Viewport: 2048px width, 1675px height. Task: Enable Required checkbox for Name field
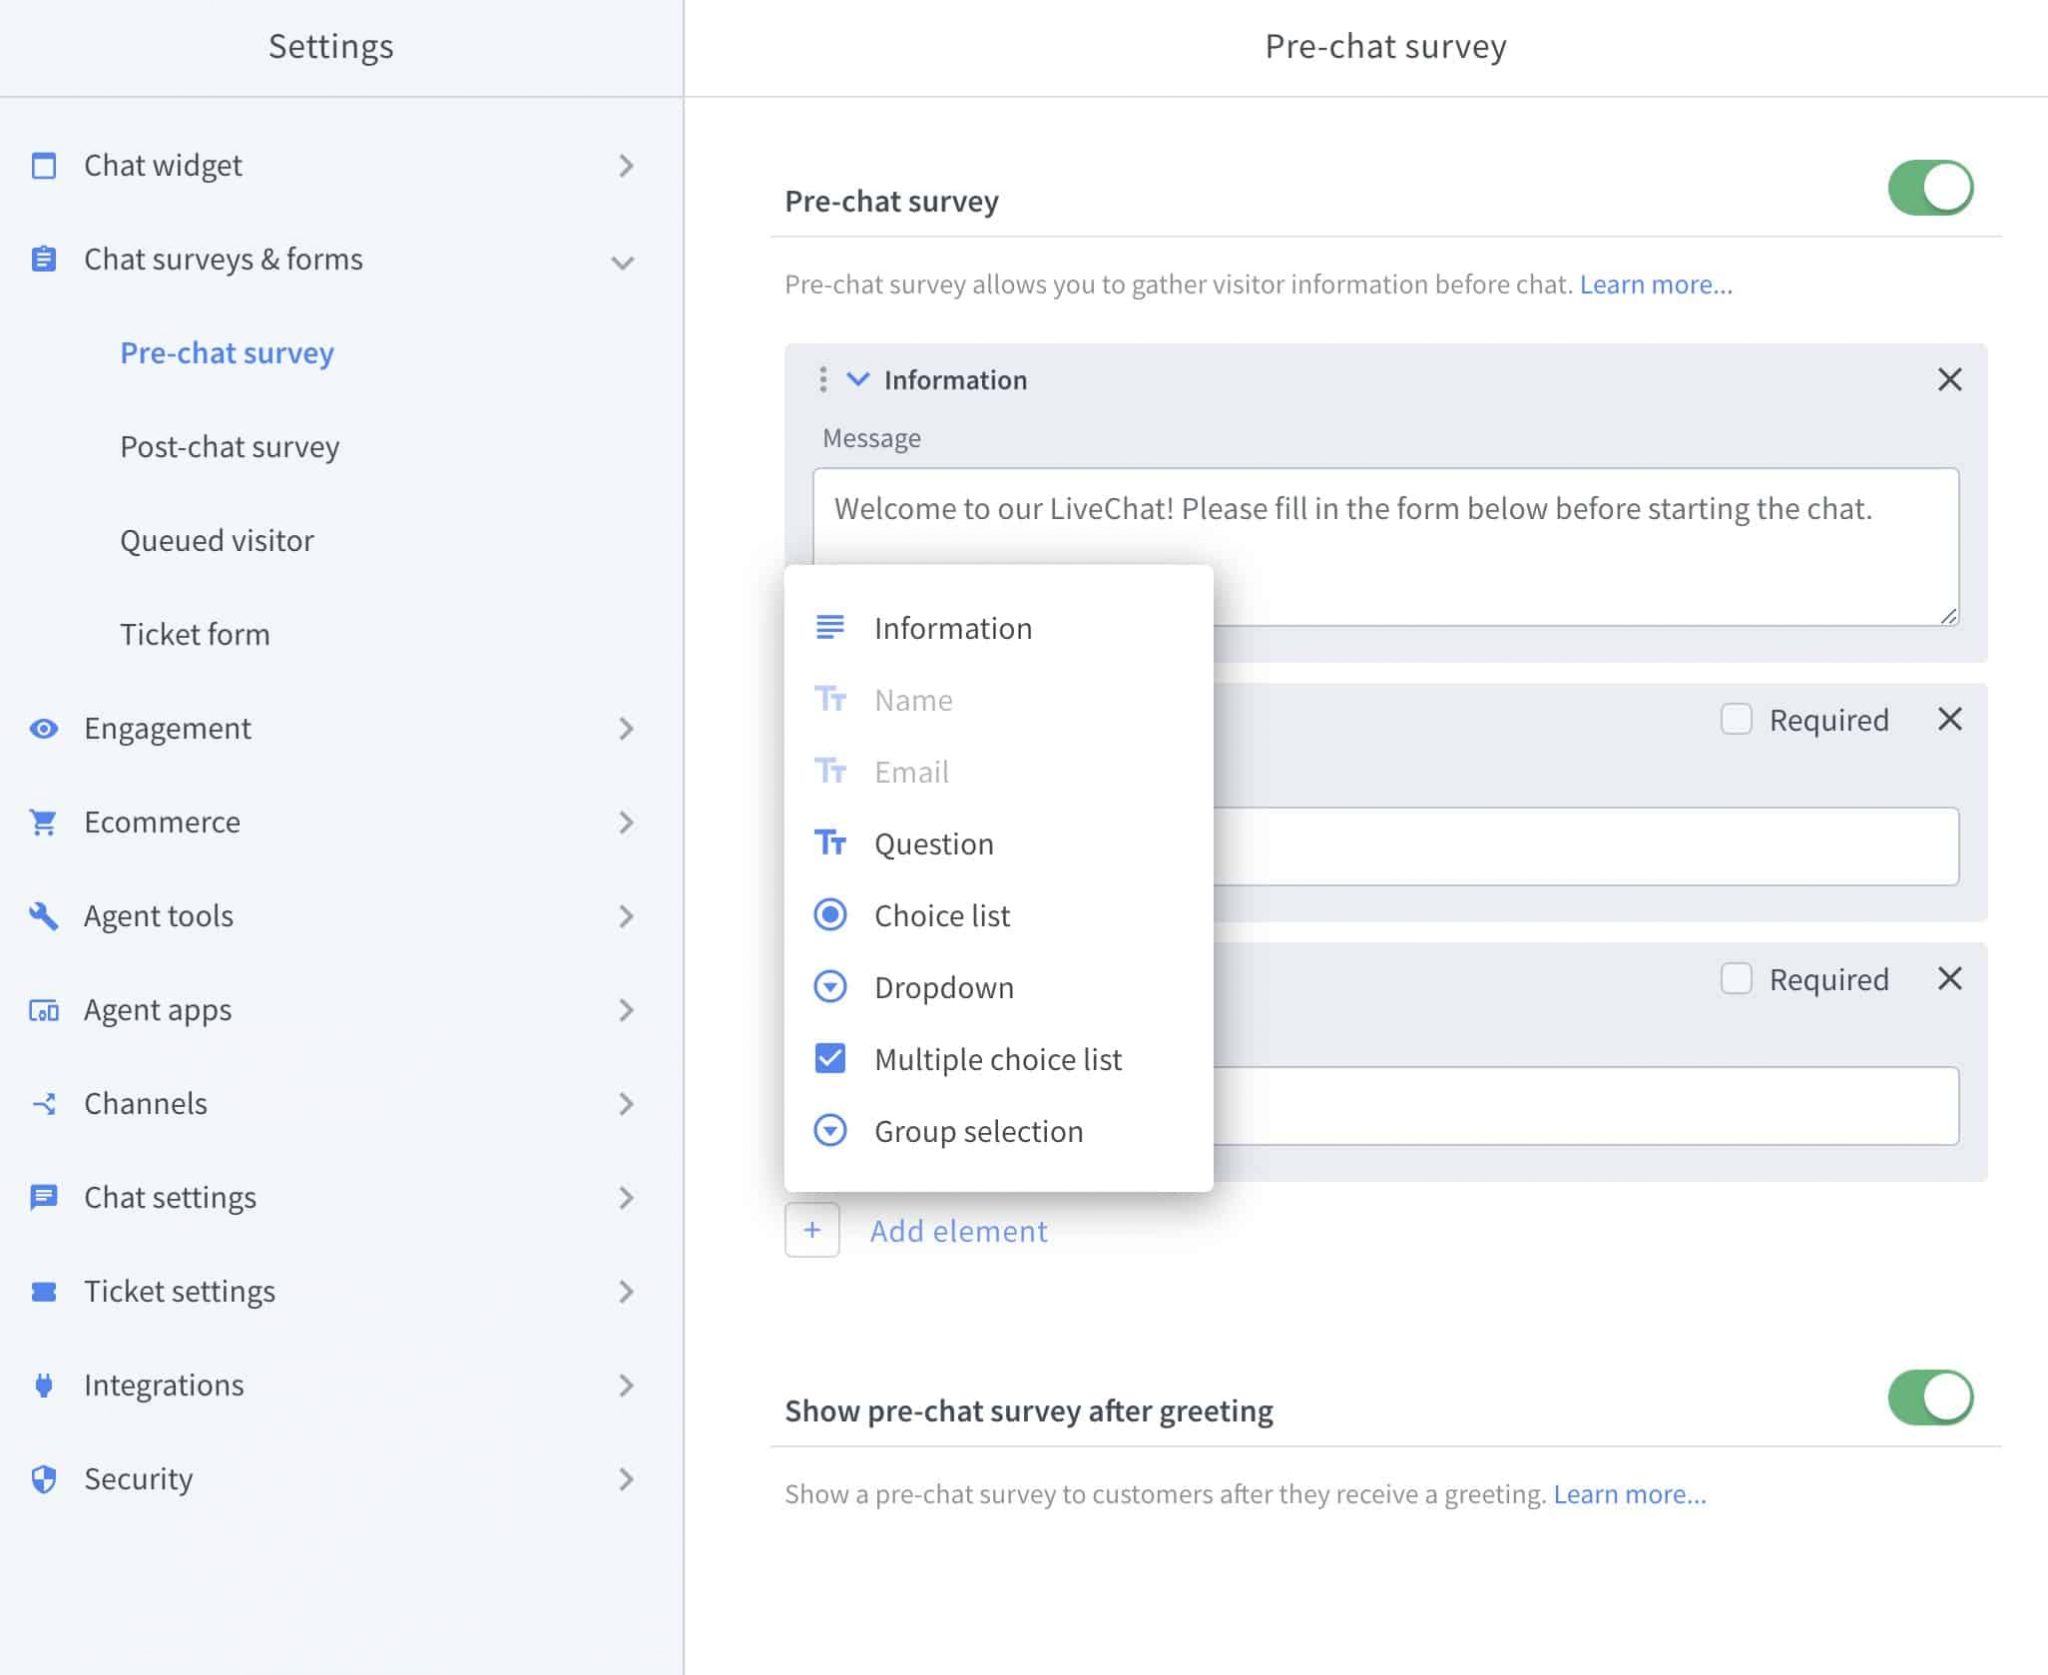1737,718
